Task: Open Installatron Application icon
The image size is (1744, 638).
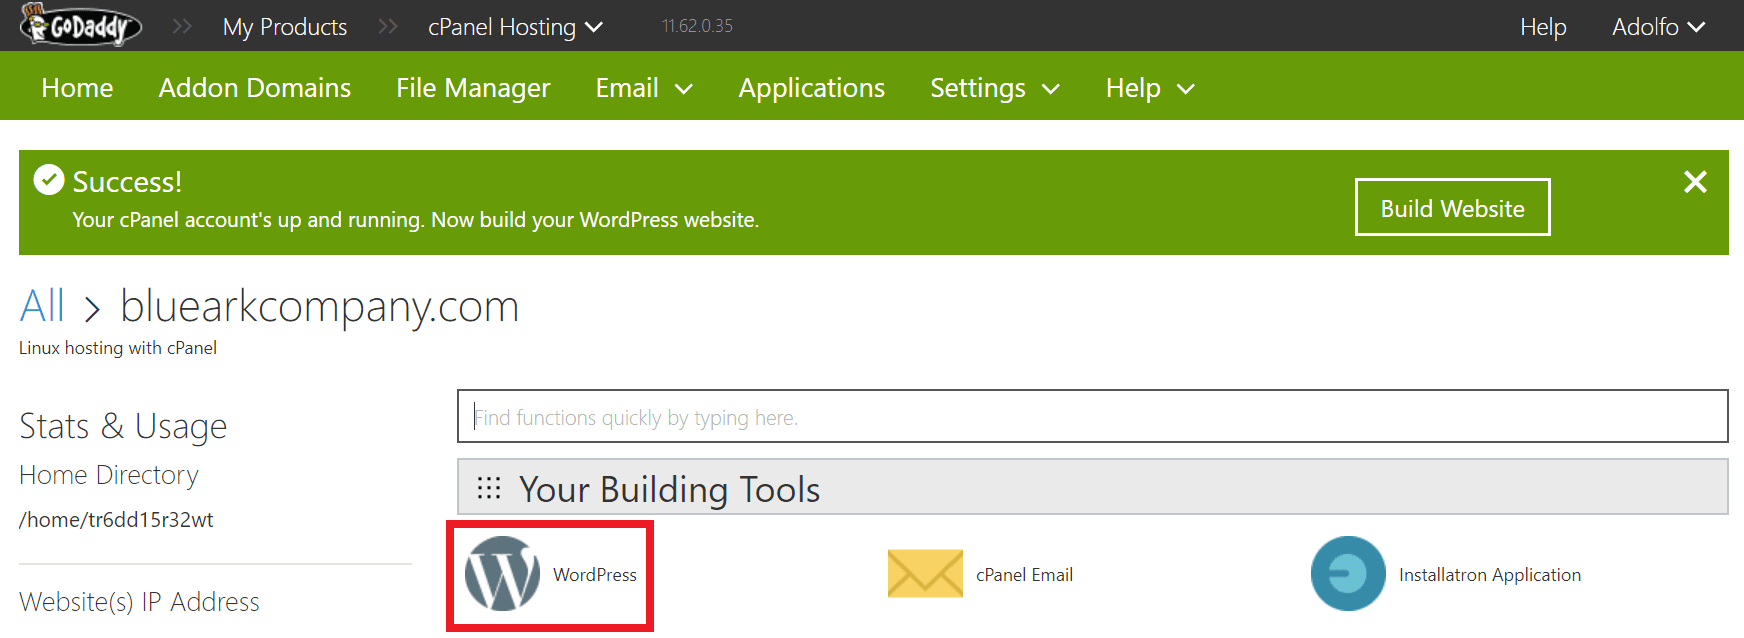Action: [x=1348, y=574]
